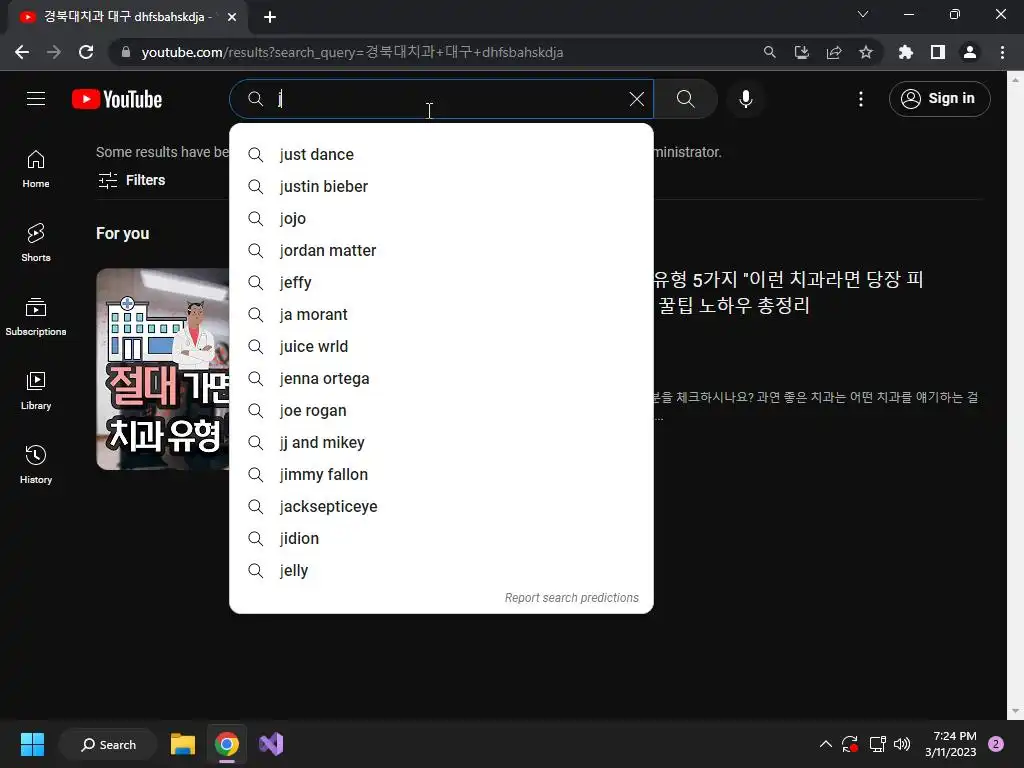Screen dimensions: 1024x768
Task: Reload the page
Action: coord(86,52)
